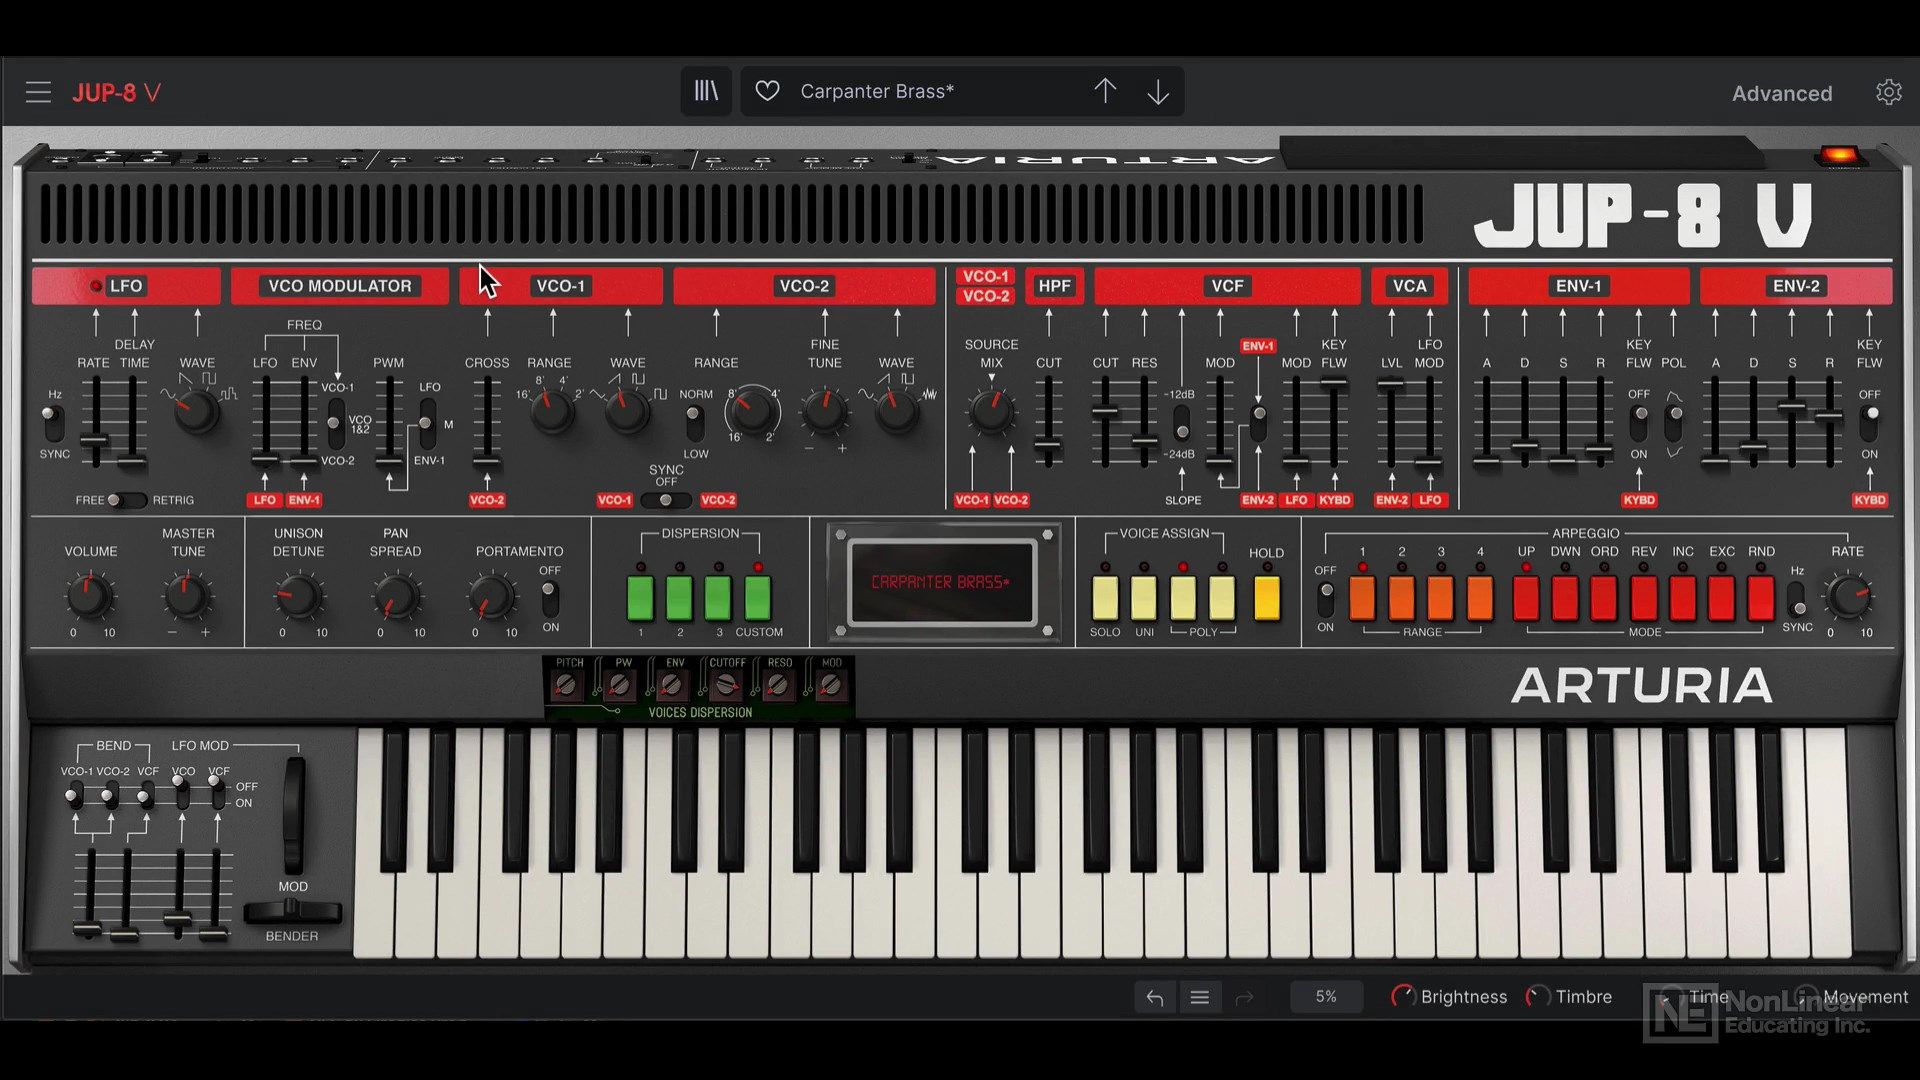The height and width of the screenshot is (1080, 1920).
Task: Turn the SOURCE MIX knob
Action: coord(991,411)
